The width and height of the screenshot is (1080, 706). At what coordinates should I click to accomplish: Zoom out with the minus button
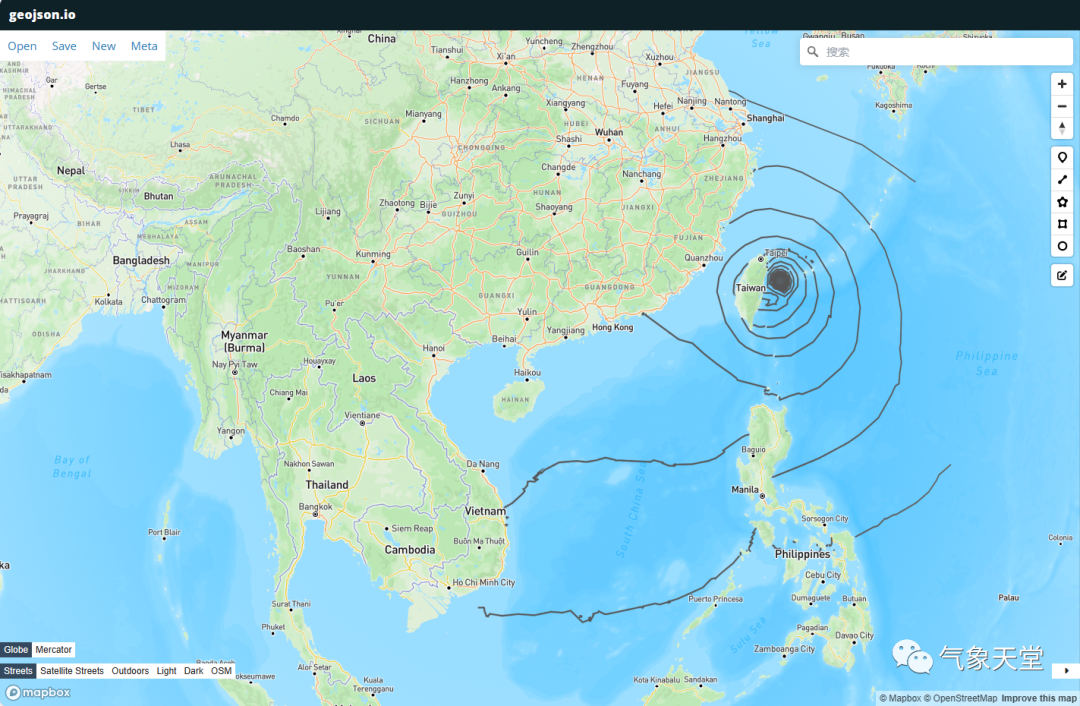(1061, 106)
